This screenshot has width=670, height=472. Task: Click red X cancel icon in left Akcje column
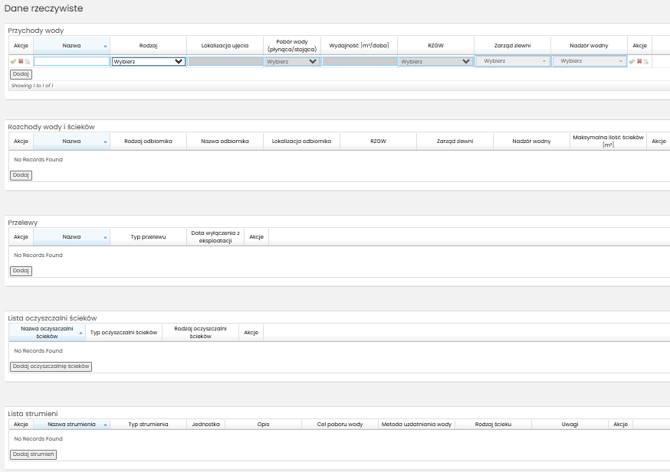point(21,61)
